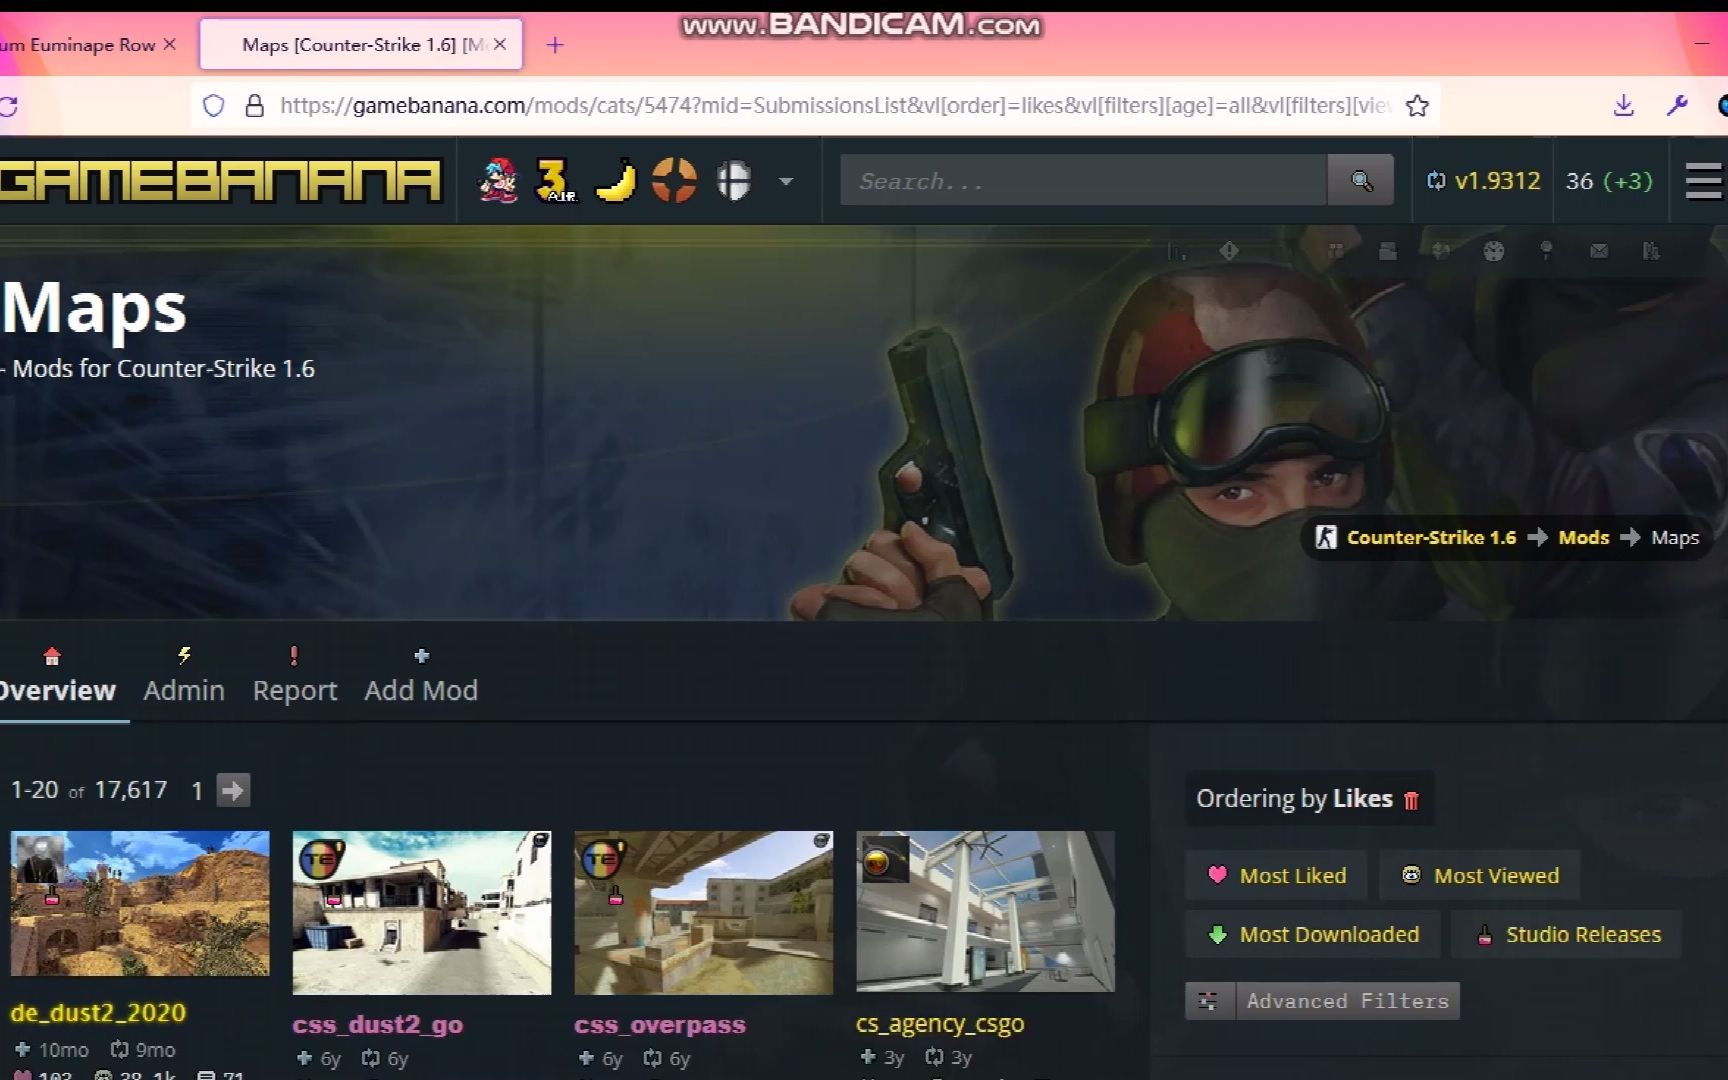
Task: Switch to the Maps [Counter-Strike 1.6] browser tab
Action: click(x=361, y=44)
